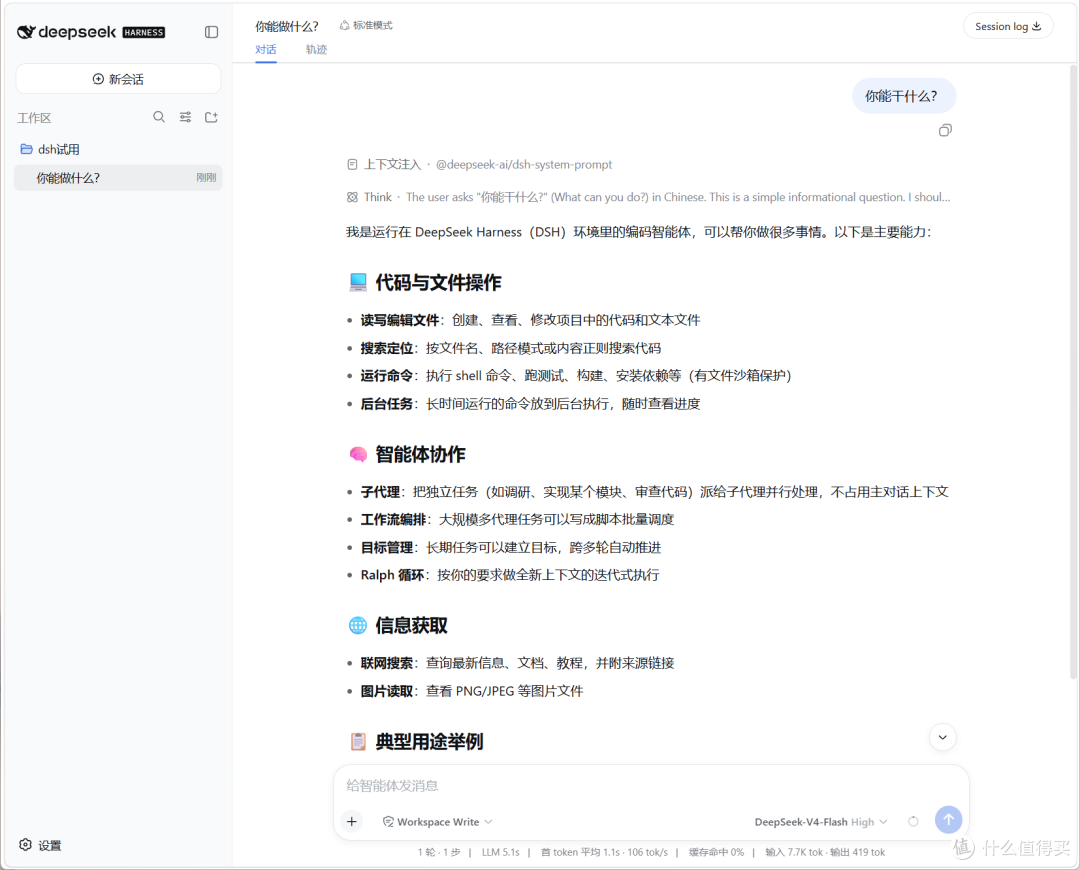
Task: Jump to bottom with down chevron button
Action: 942,737
